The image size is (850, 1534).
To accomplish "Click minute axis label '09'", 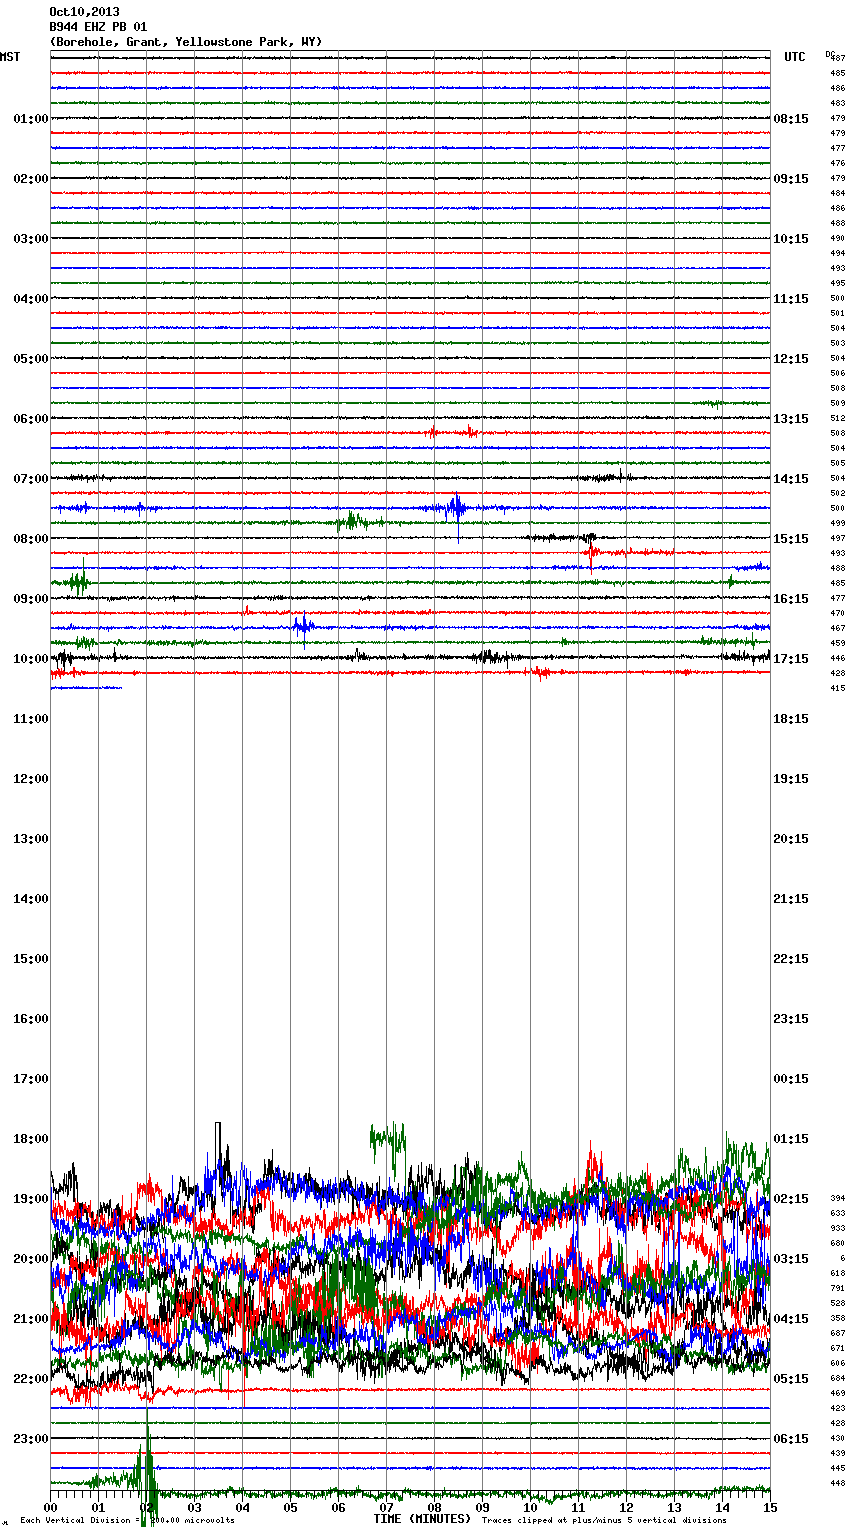I will [482, 1508].
